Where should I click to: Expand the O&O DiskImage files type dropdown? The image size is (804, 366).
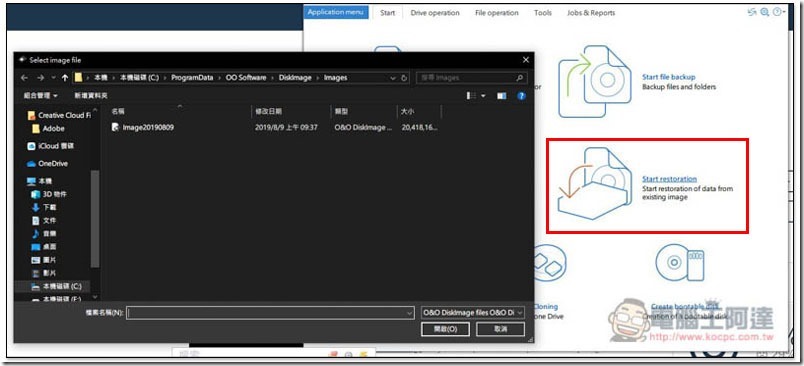[x=520, y=313]
